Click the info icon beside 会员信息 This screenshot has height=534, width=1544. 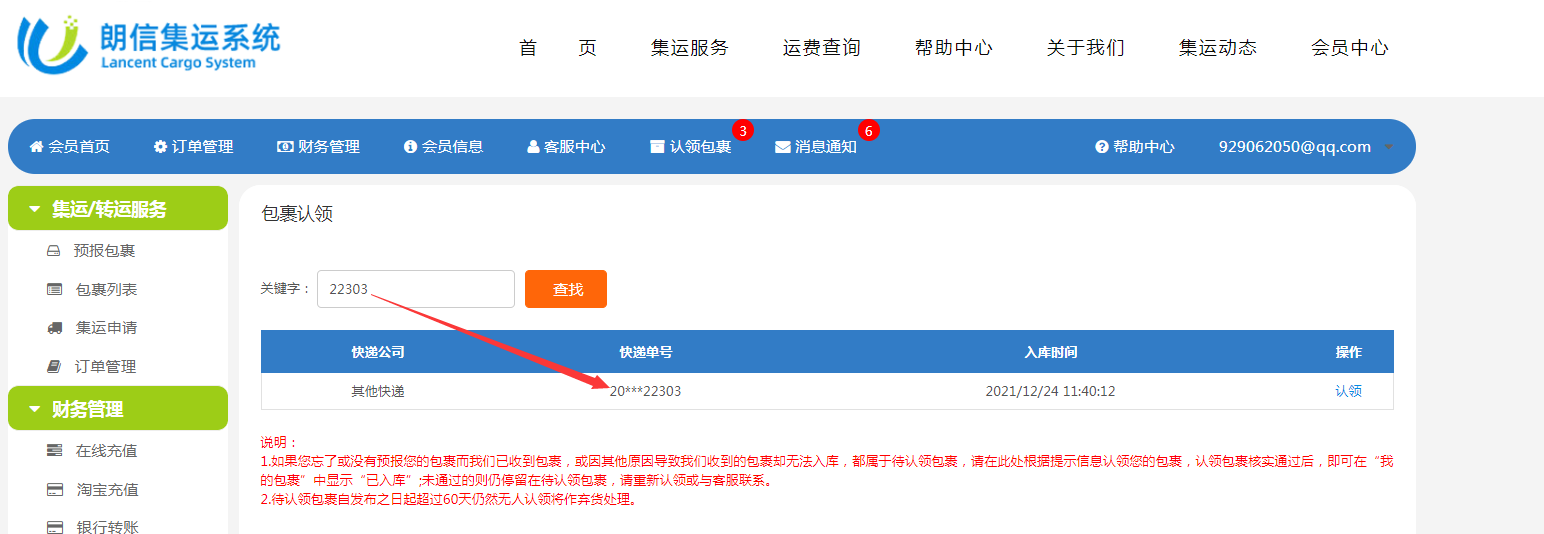(410, 147)
